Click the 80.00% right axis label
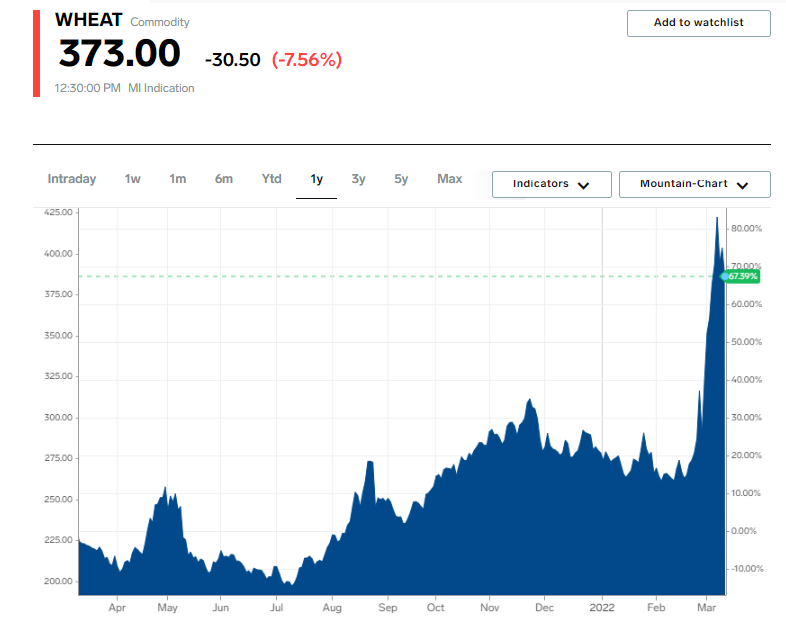 [746, 229]
